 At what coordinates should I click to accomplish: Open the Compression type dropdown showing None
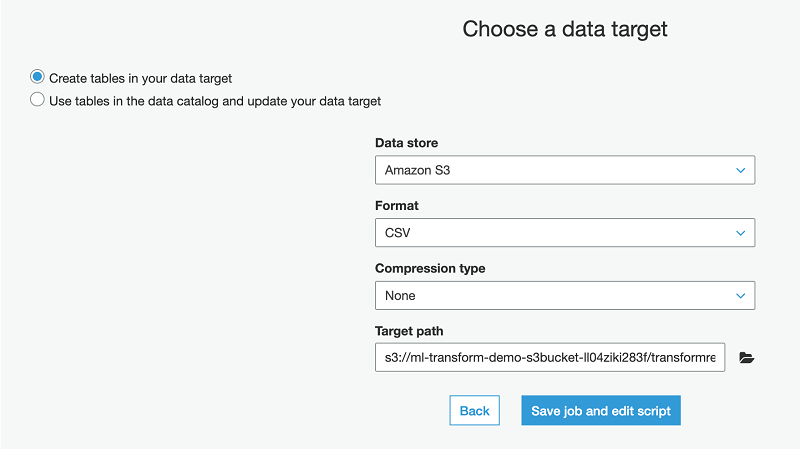(564, 295)
